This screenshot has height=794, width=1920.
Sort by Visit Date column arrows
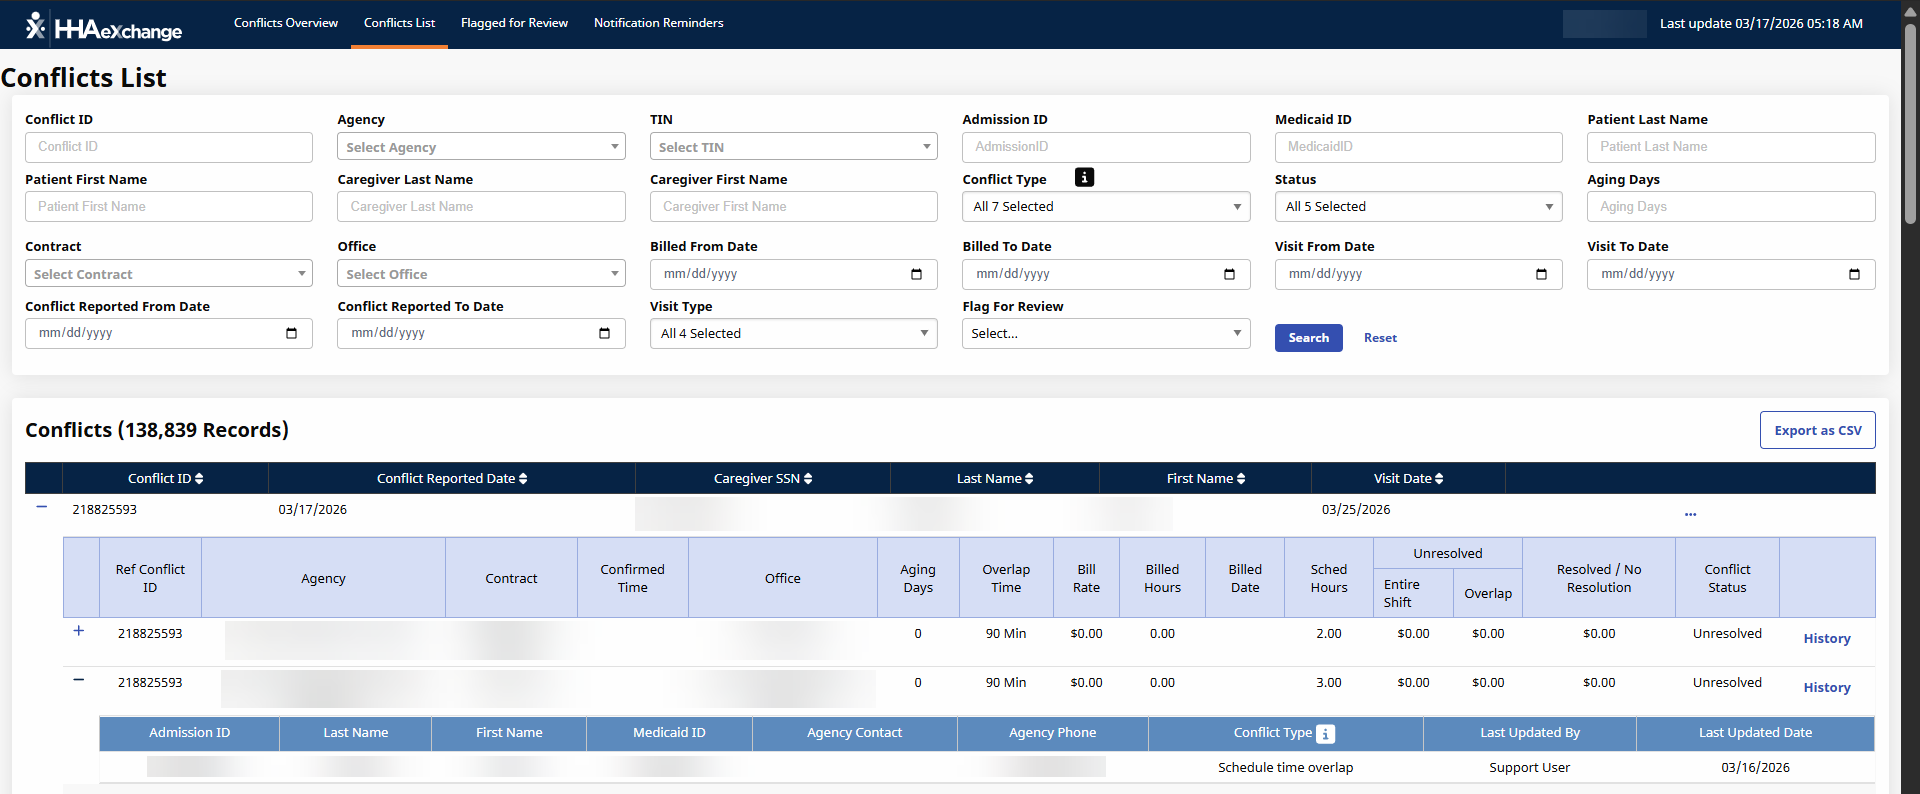click(1439, 479)
